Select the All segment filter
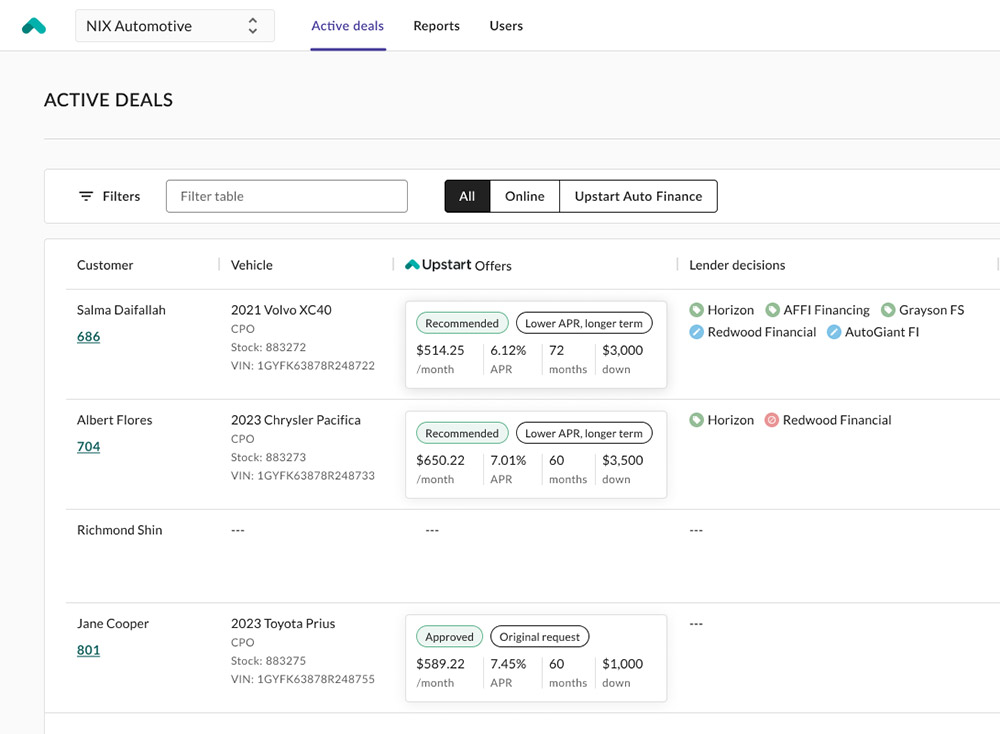Viewport: 1000px width, 734px height. (467, 196)
